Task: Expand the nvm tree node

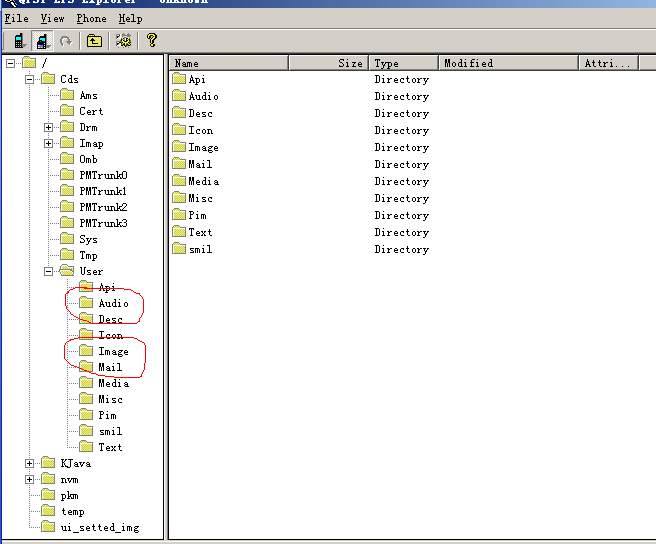Action: pos(29,480)
